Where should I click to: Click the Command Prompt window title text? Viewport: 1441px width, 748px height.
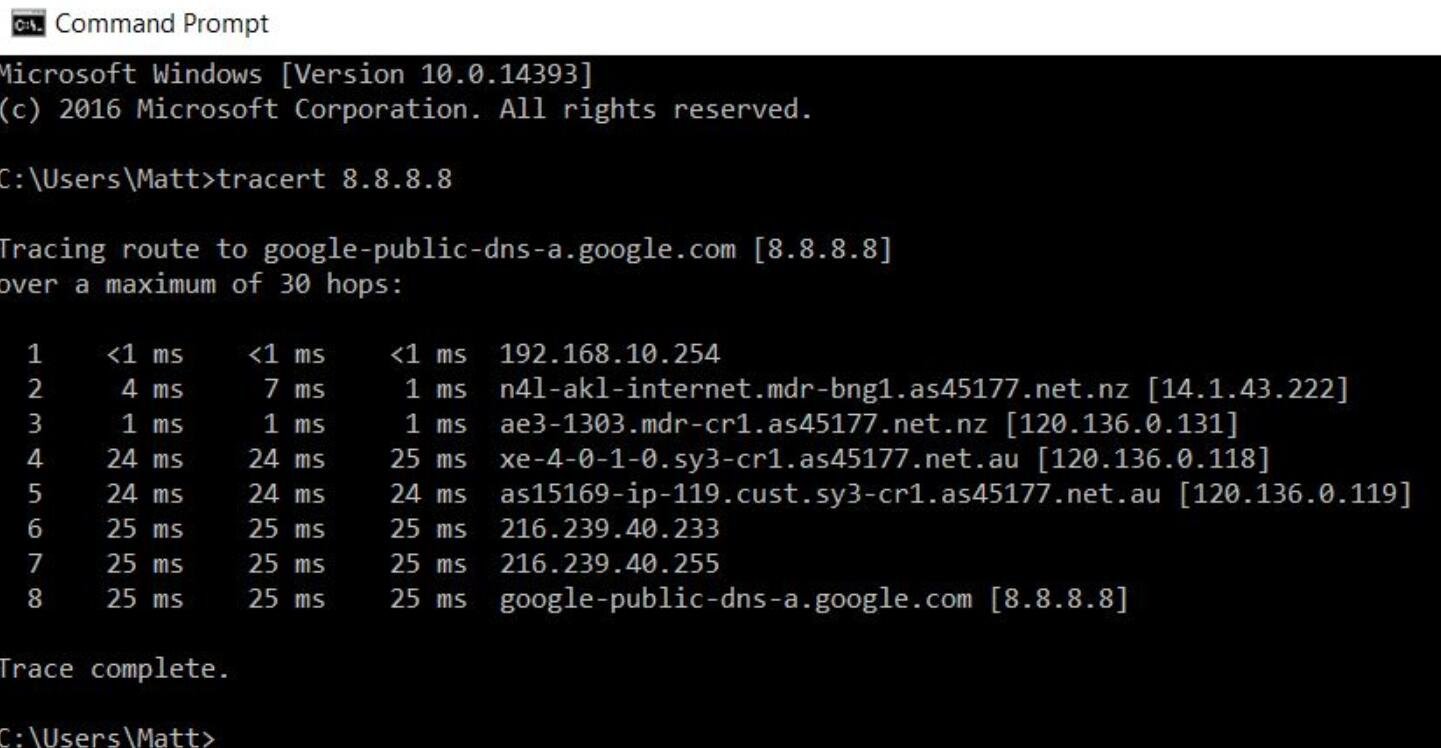pyautogui.click(x=162, y=24)
